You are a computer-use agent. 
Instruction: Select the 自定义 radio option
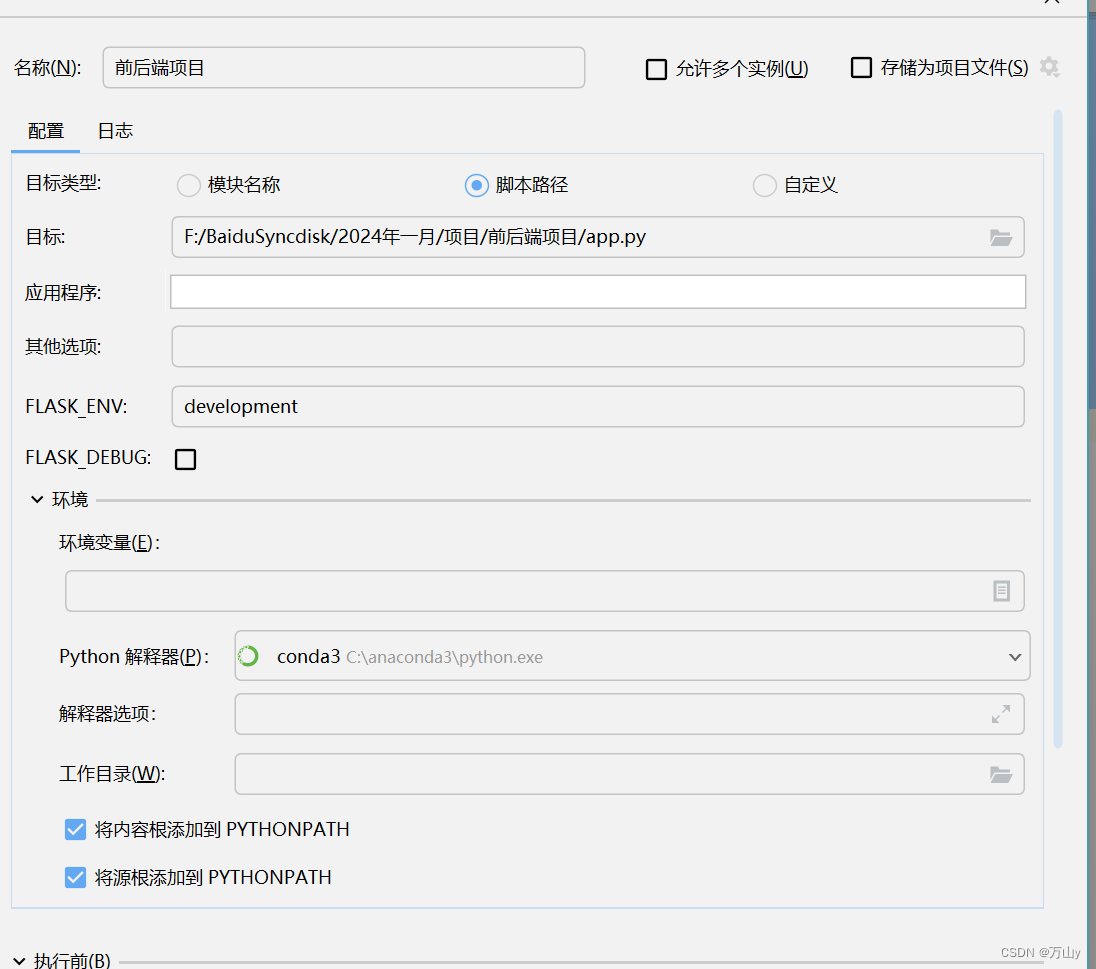764,185
